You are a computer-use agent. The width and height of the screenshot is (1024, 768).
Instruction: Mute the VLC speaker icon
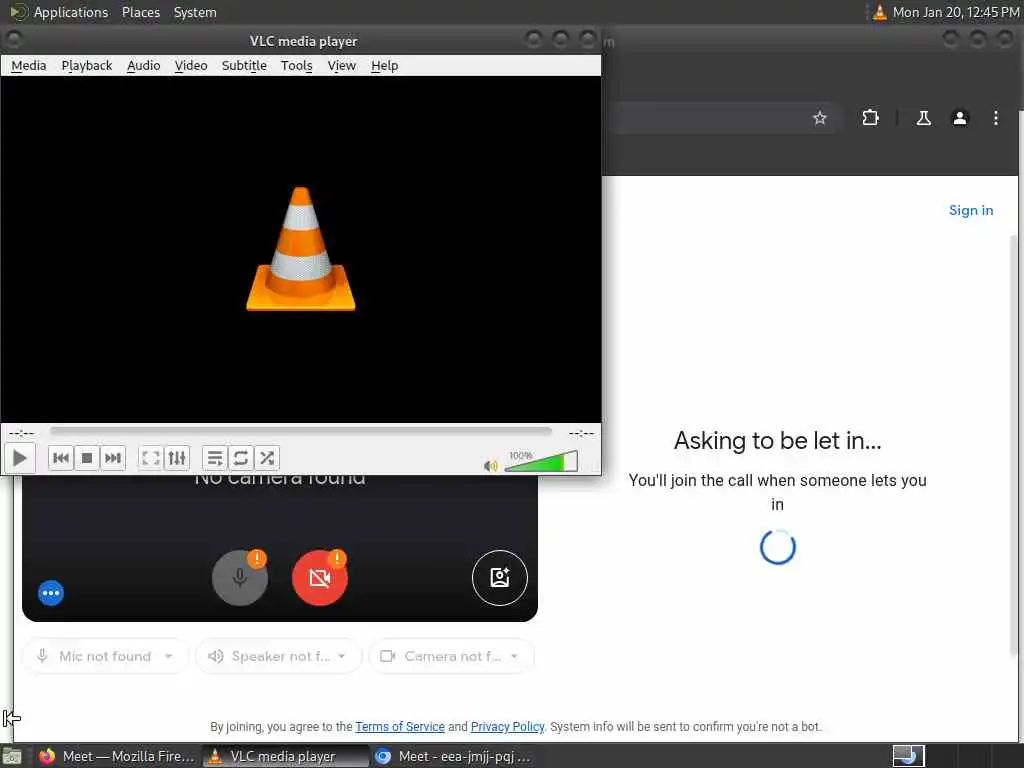click(490, 466)
